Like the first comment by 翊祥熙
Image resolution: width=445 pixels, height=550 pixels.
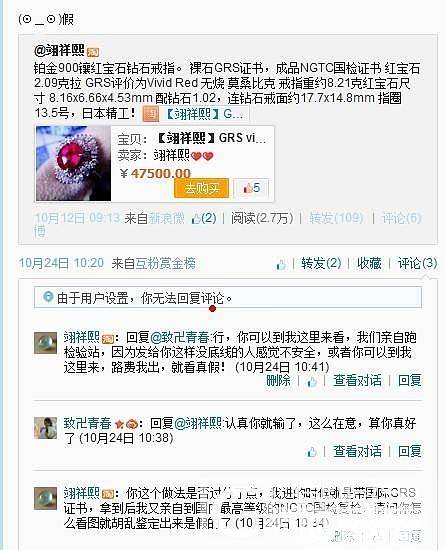coord(312,382)
